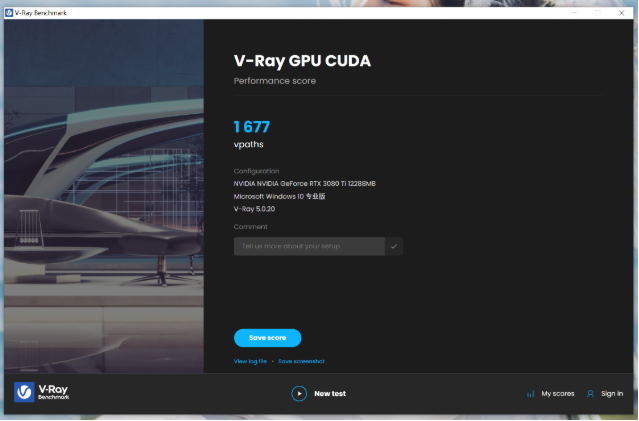Click the V-Ray Benchmark logo in footer
This screenshot has height=421, width=639.
(42, 392)
